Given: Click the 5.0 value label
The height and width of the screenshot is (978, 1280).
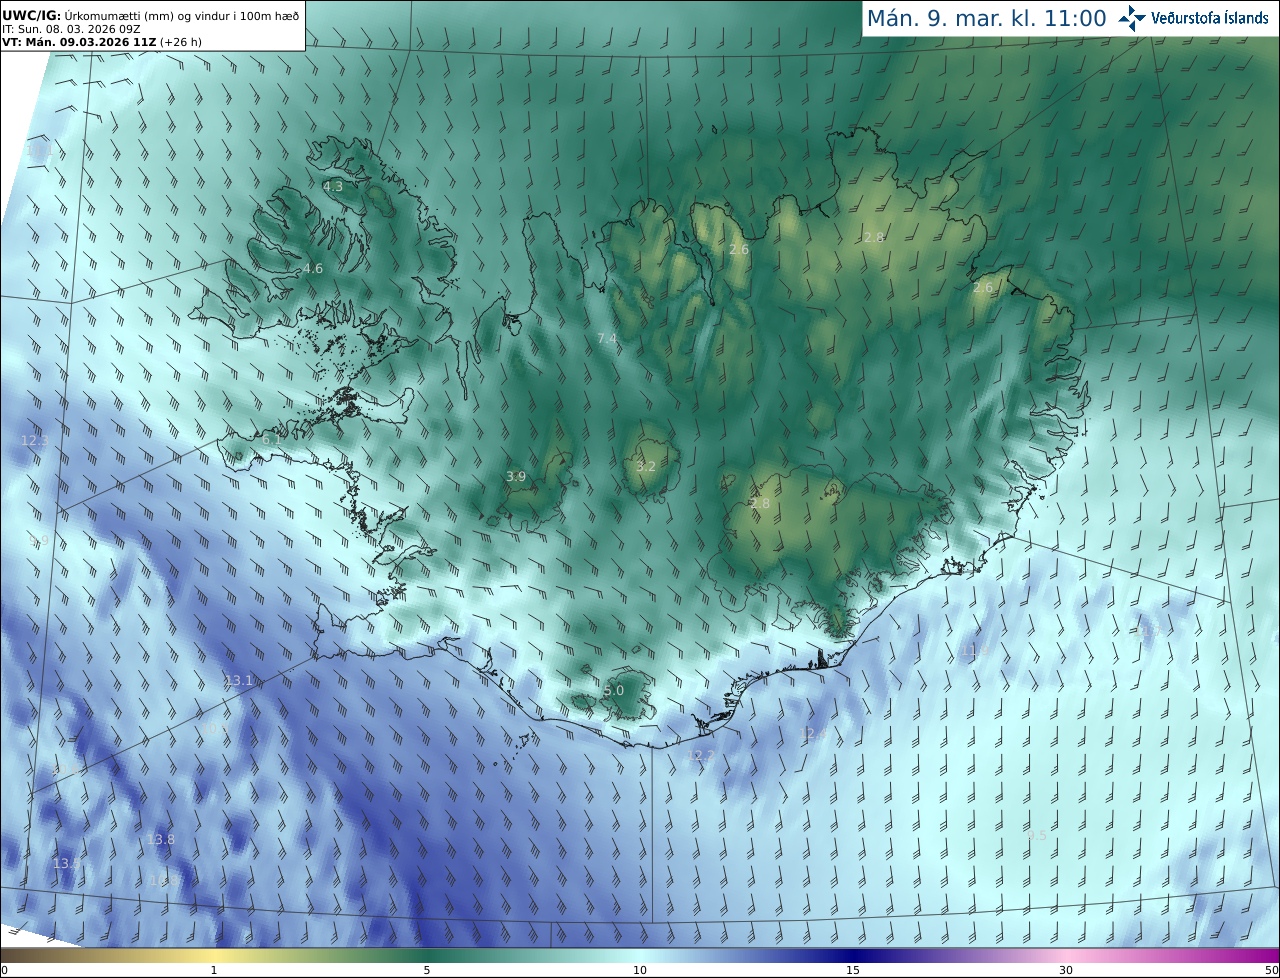Looking at the screenshot, I should click(x=614, y=691).
